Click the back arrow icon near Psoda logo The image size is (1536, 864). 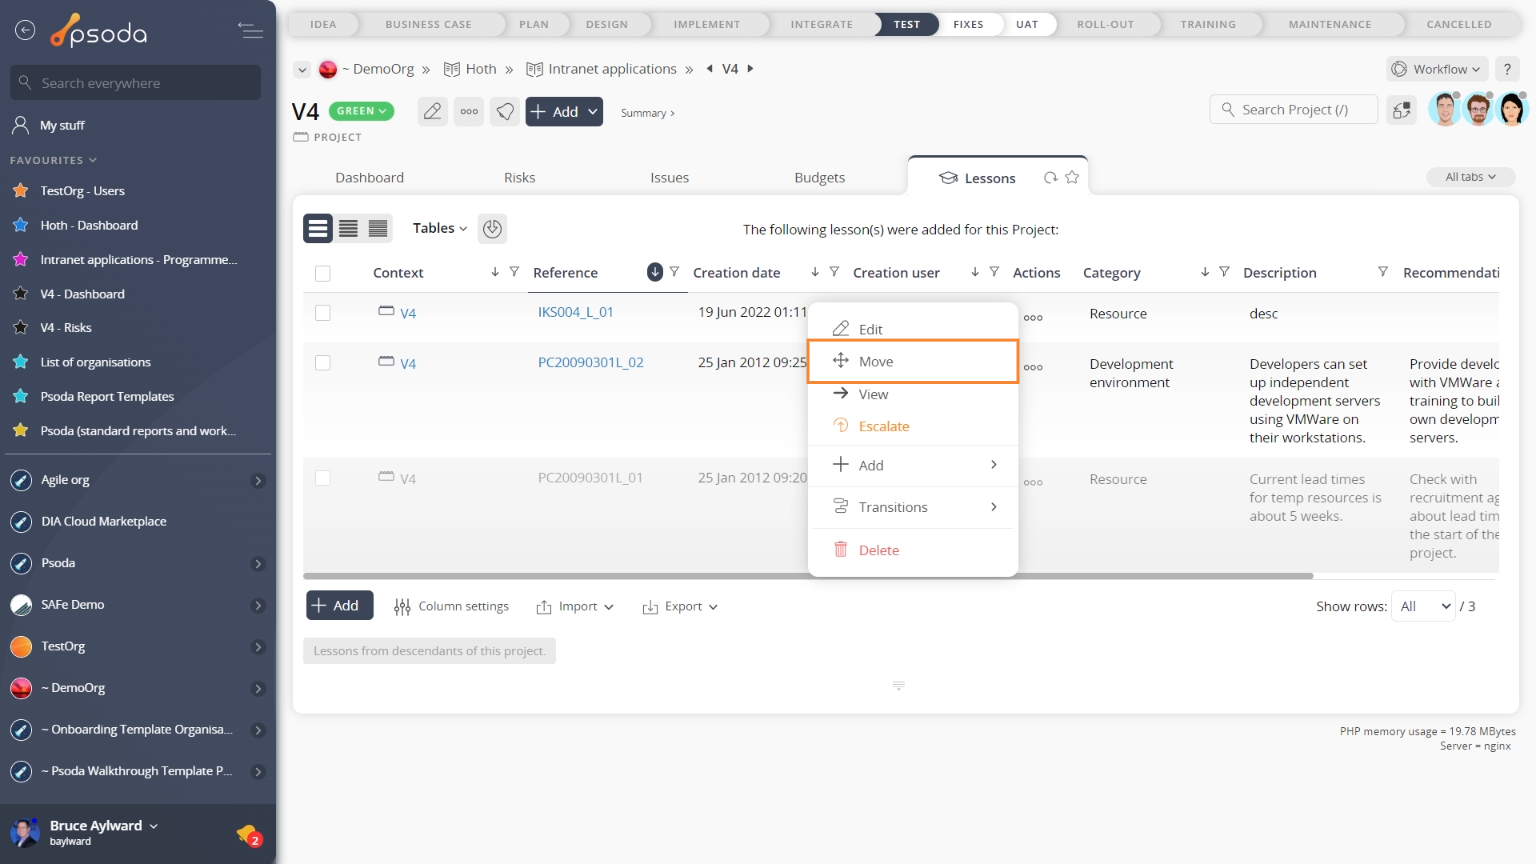click(25, 31)
